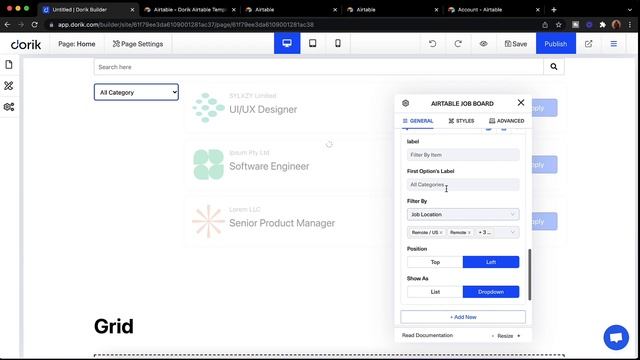640x360 pixels.
Task: Switch to the General tab
Action: point(418,121)
